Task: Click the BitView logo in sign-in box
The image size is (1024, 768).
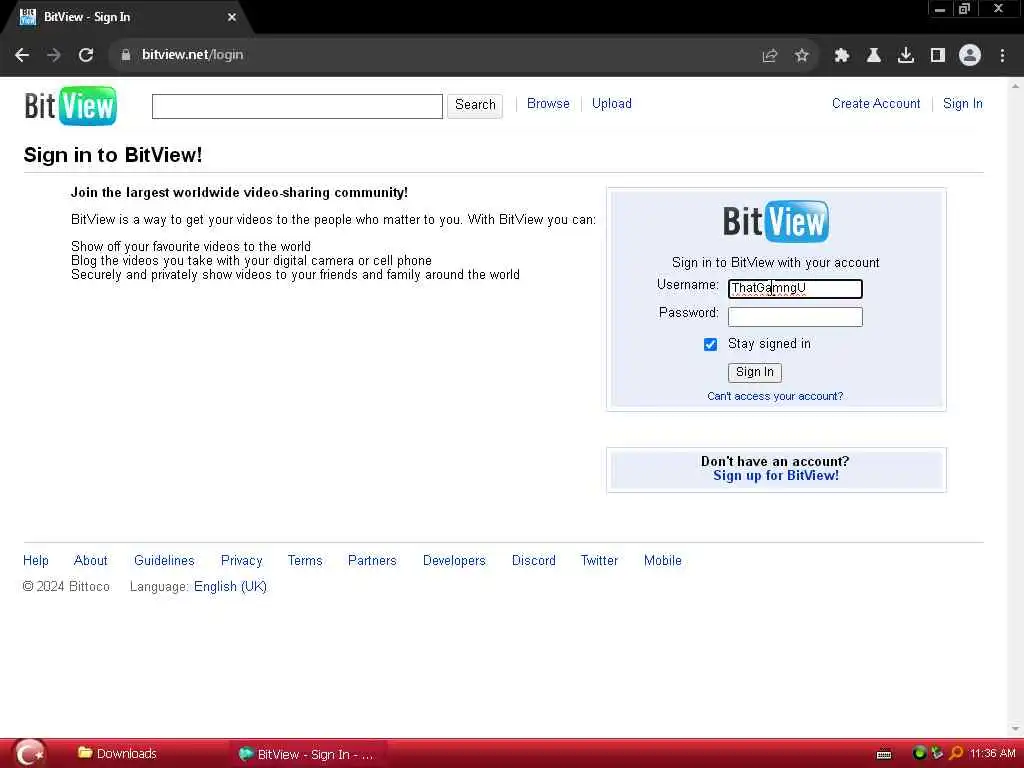Action: tap(775, 221)
